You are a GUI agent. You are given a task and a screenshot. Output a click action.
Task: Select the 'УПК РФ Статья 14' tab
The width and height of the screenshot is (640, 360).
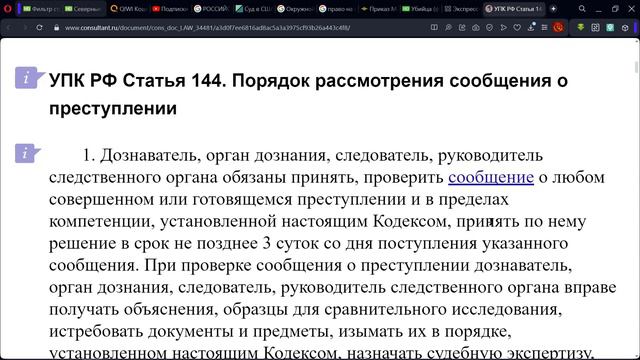click(x=514, y=9)
